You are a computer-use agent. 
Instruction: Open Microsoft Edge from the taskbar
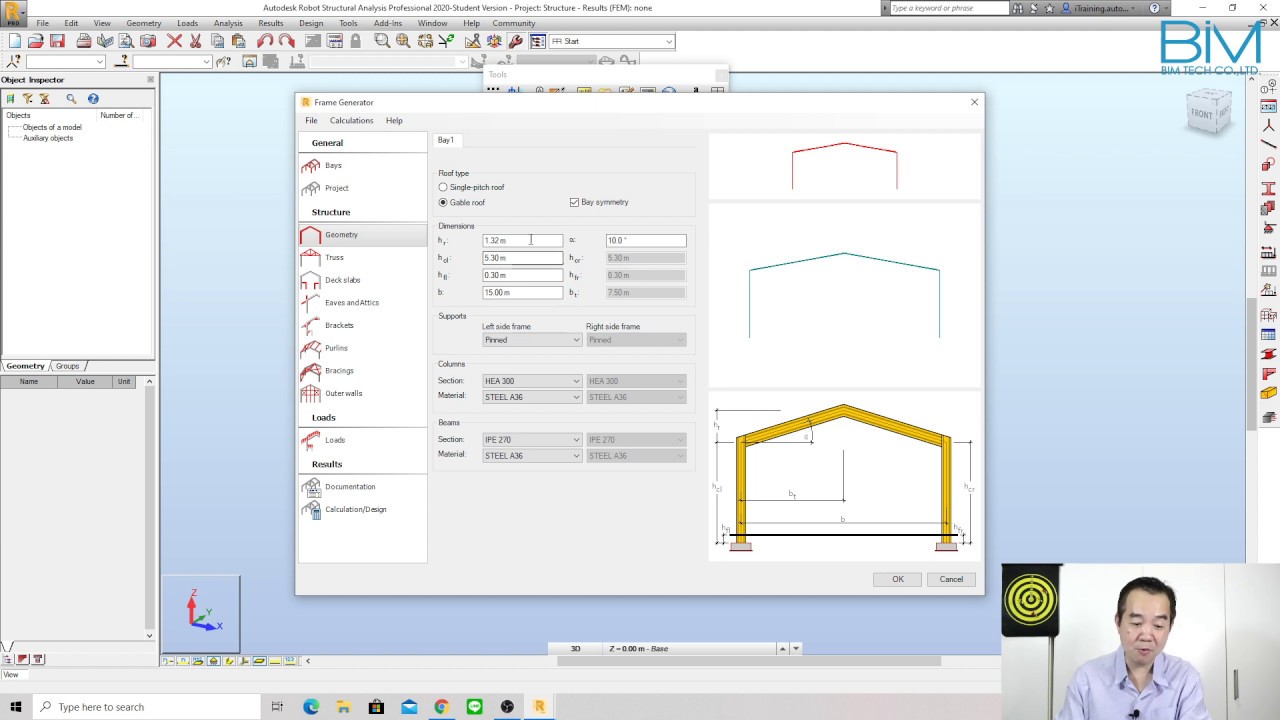click(x=311, y=707)
